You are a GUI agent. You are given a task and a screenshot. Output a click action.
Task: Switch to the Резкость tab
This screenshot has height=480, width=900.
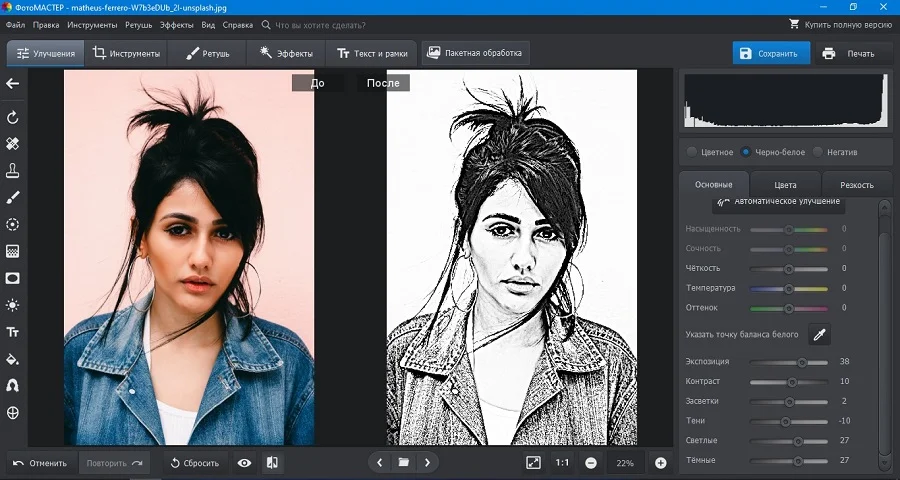pos(855,185)
